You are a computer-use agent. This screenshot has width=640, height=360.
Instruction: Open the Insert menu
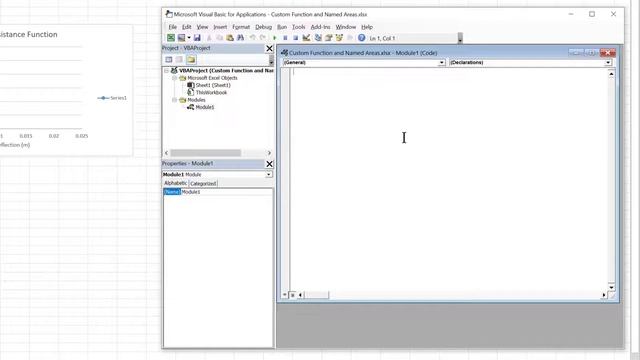(x=220, y=27)
